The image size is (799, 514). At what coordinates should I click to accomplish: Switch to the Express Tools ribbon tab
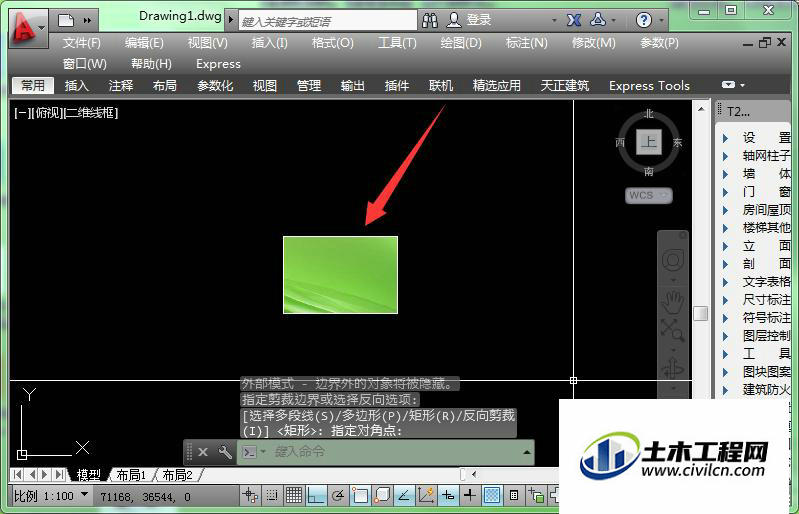(x=649, y=85)
